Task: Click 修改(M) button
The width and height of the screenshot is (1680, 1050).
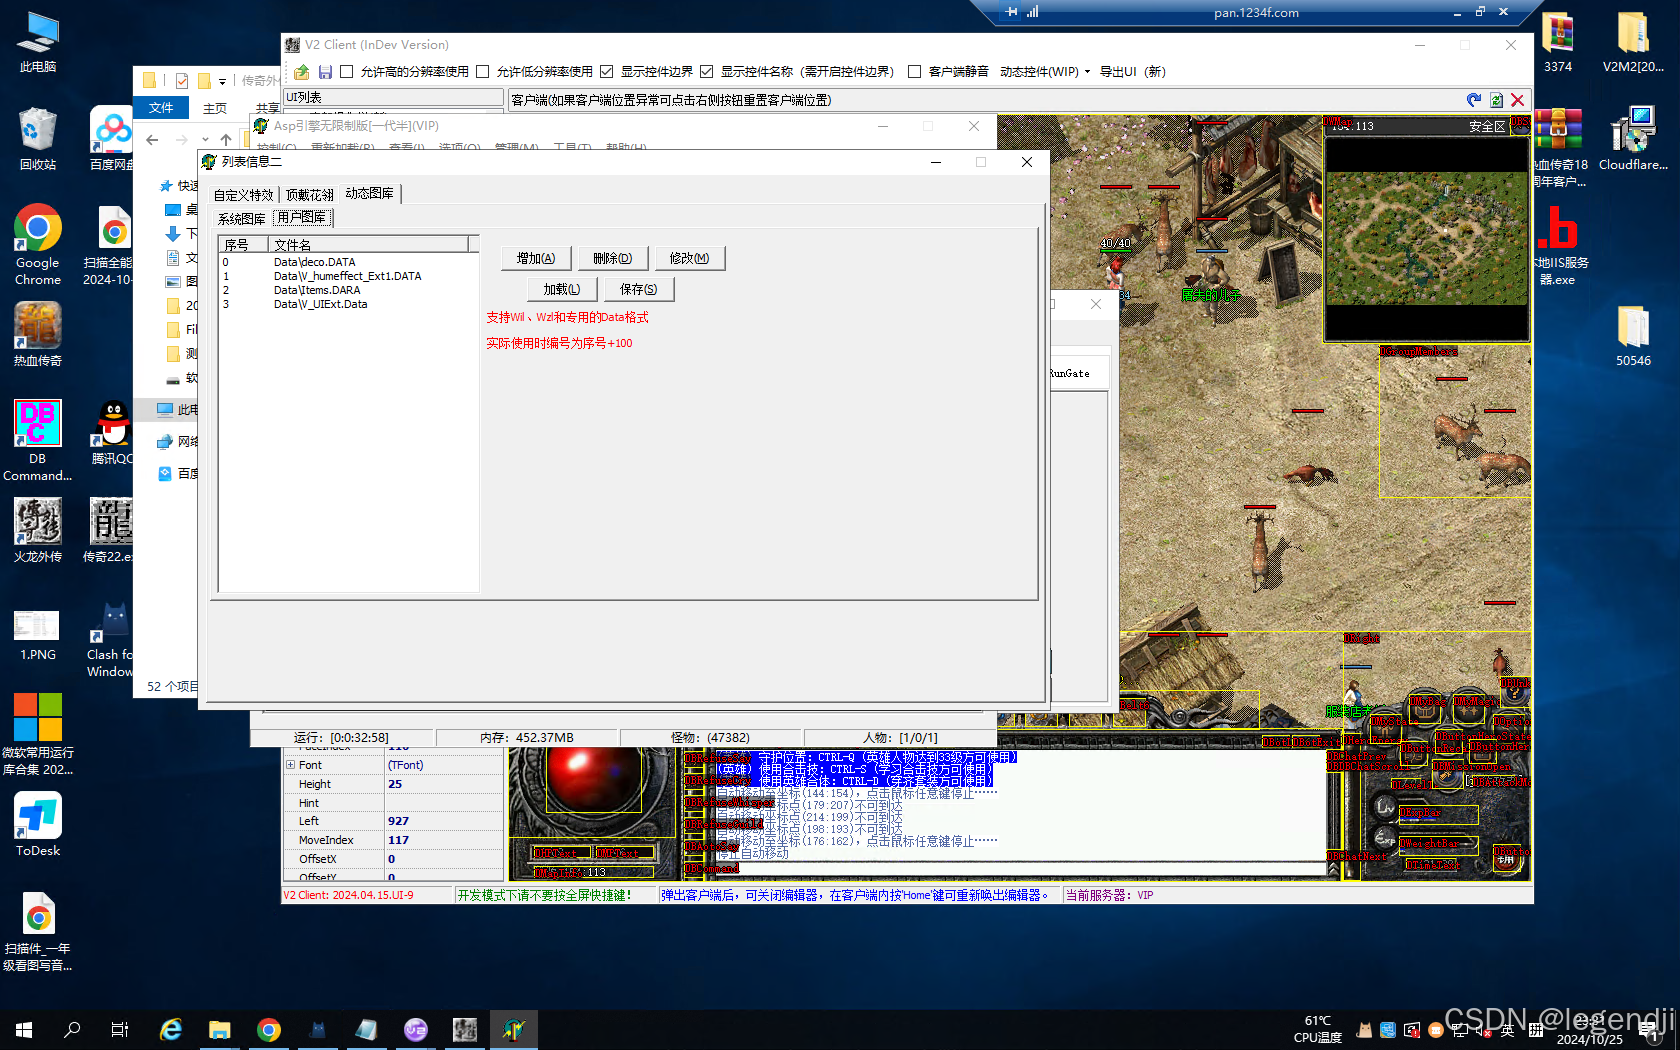Action: tap(690, 258)
